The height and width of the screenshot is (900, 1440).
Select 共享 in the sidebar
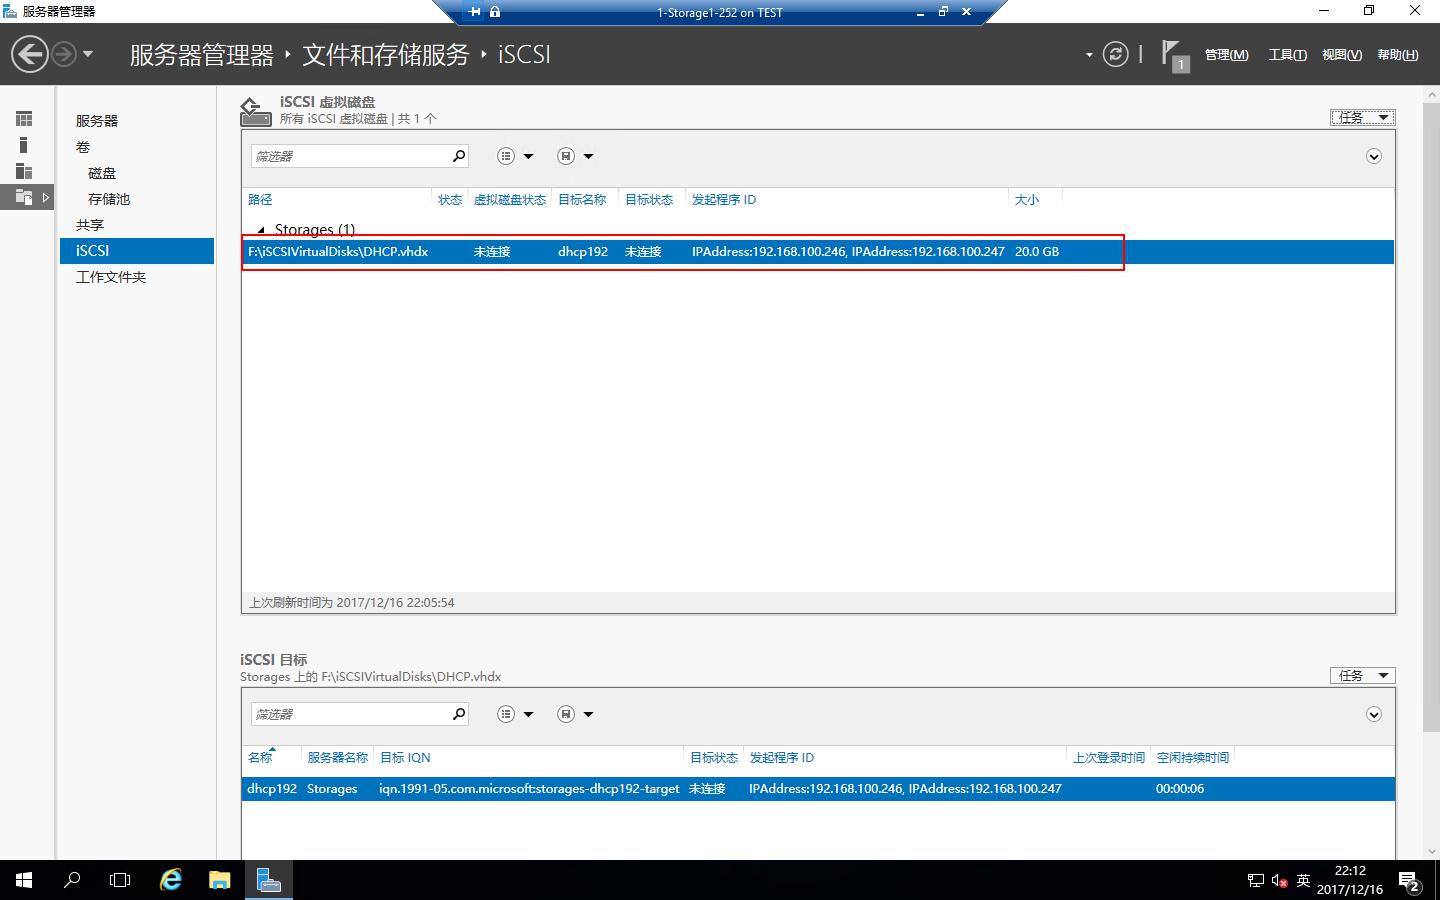(90, 225)
